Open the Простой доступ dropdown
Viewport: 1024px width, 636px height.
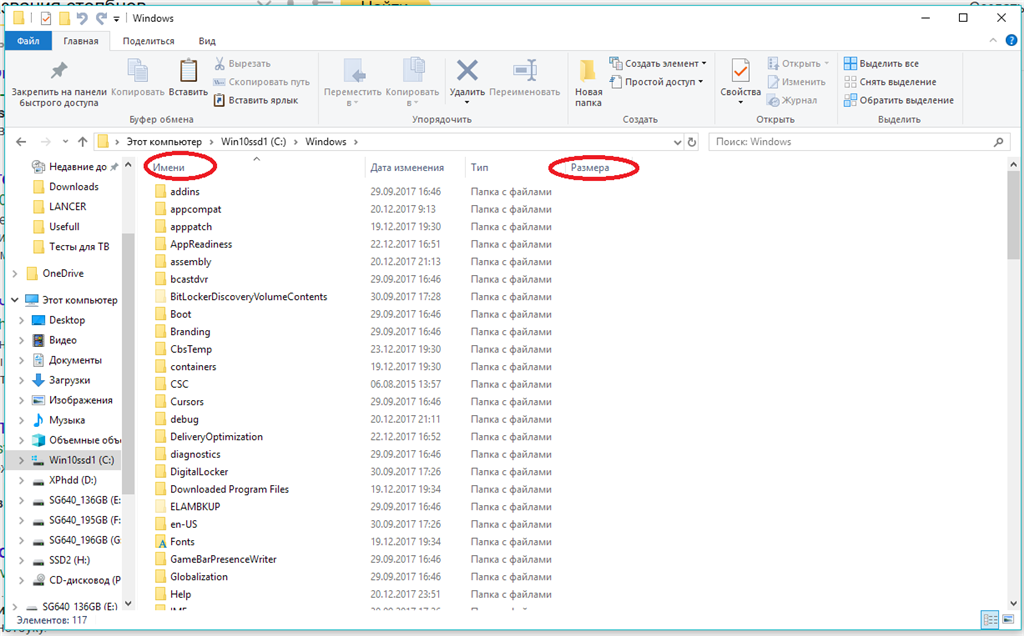pos(656,82)
